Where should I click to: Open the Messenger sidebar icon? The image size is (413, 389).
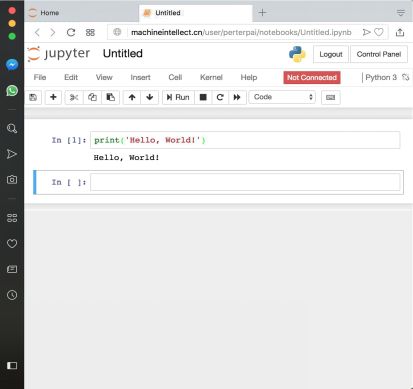pos(12,64)
